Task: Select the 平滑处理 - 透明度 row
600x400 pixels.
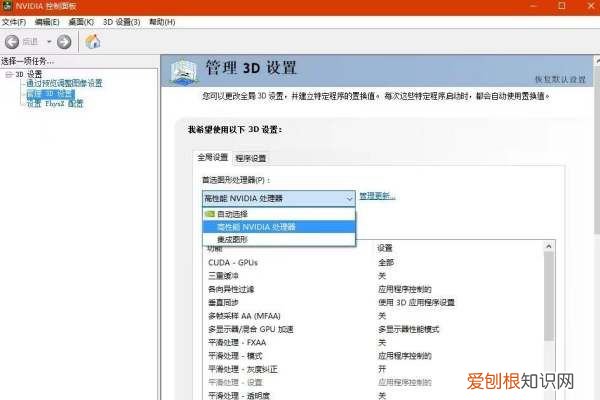Action: click(x=375, y=395)
